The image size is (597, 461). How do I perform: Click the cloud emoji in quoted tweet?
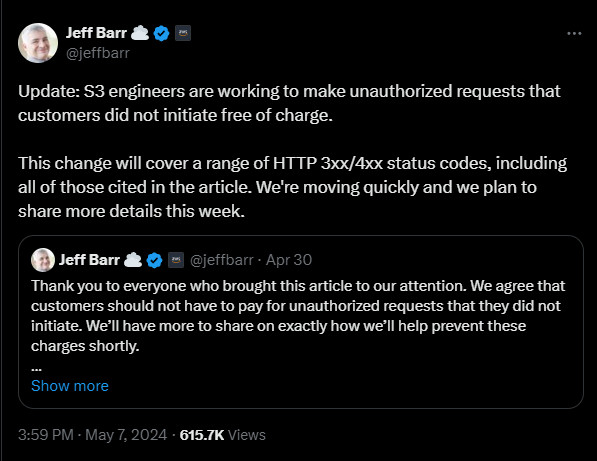pos(133,260)
